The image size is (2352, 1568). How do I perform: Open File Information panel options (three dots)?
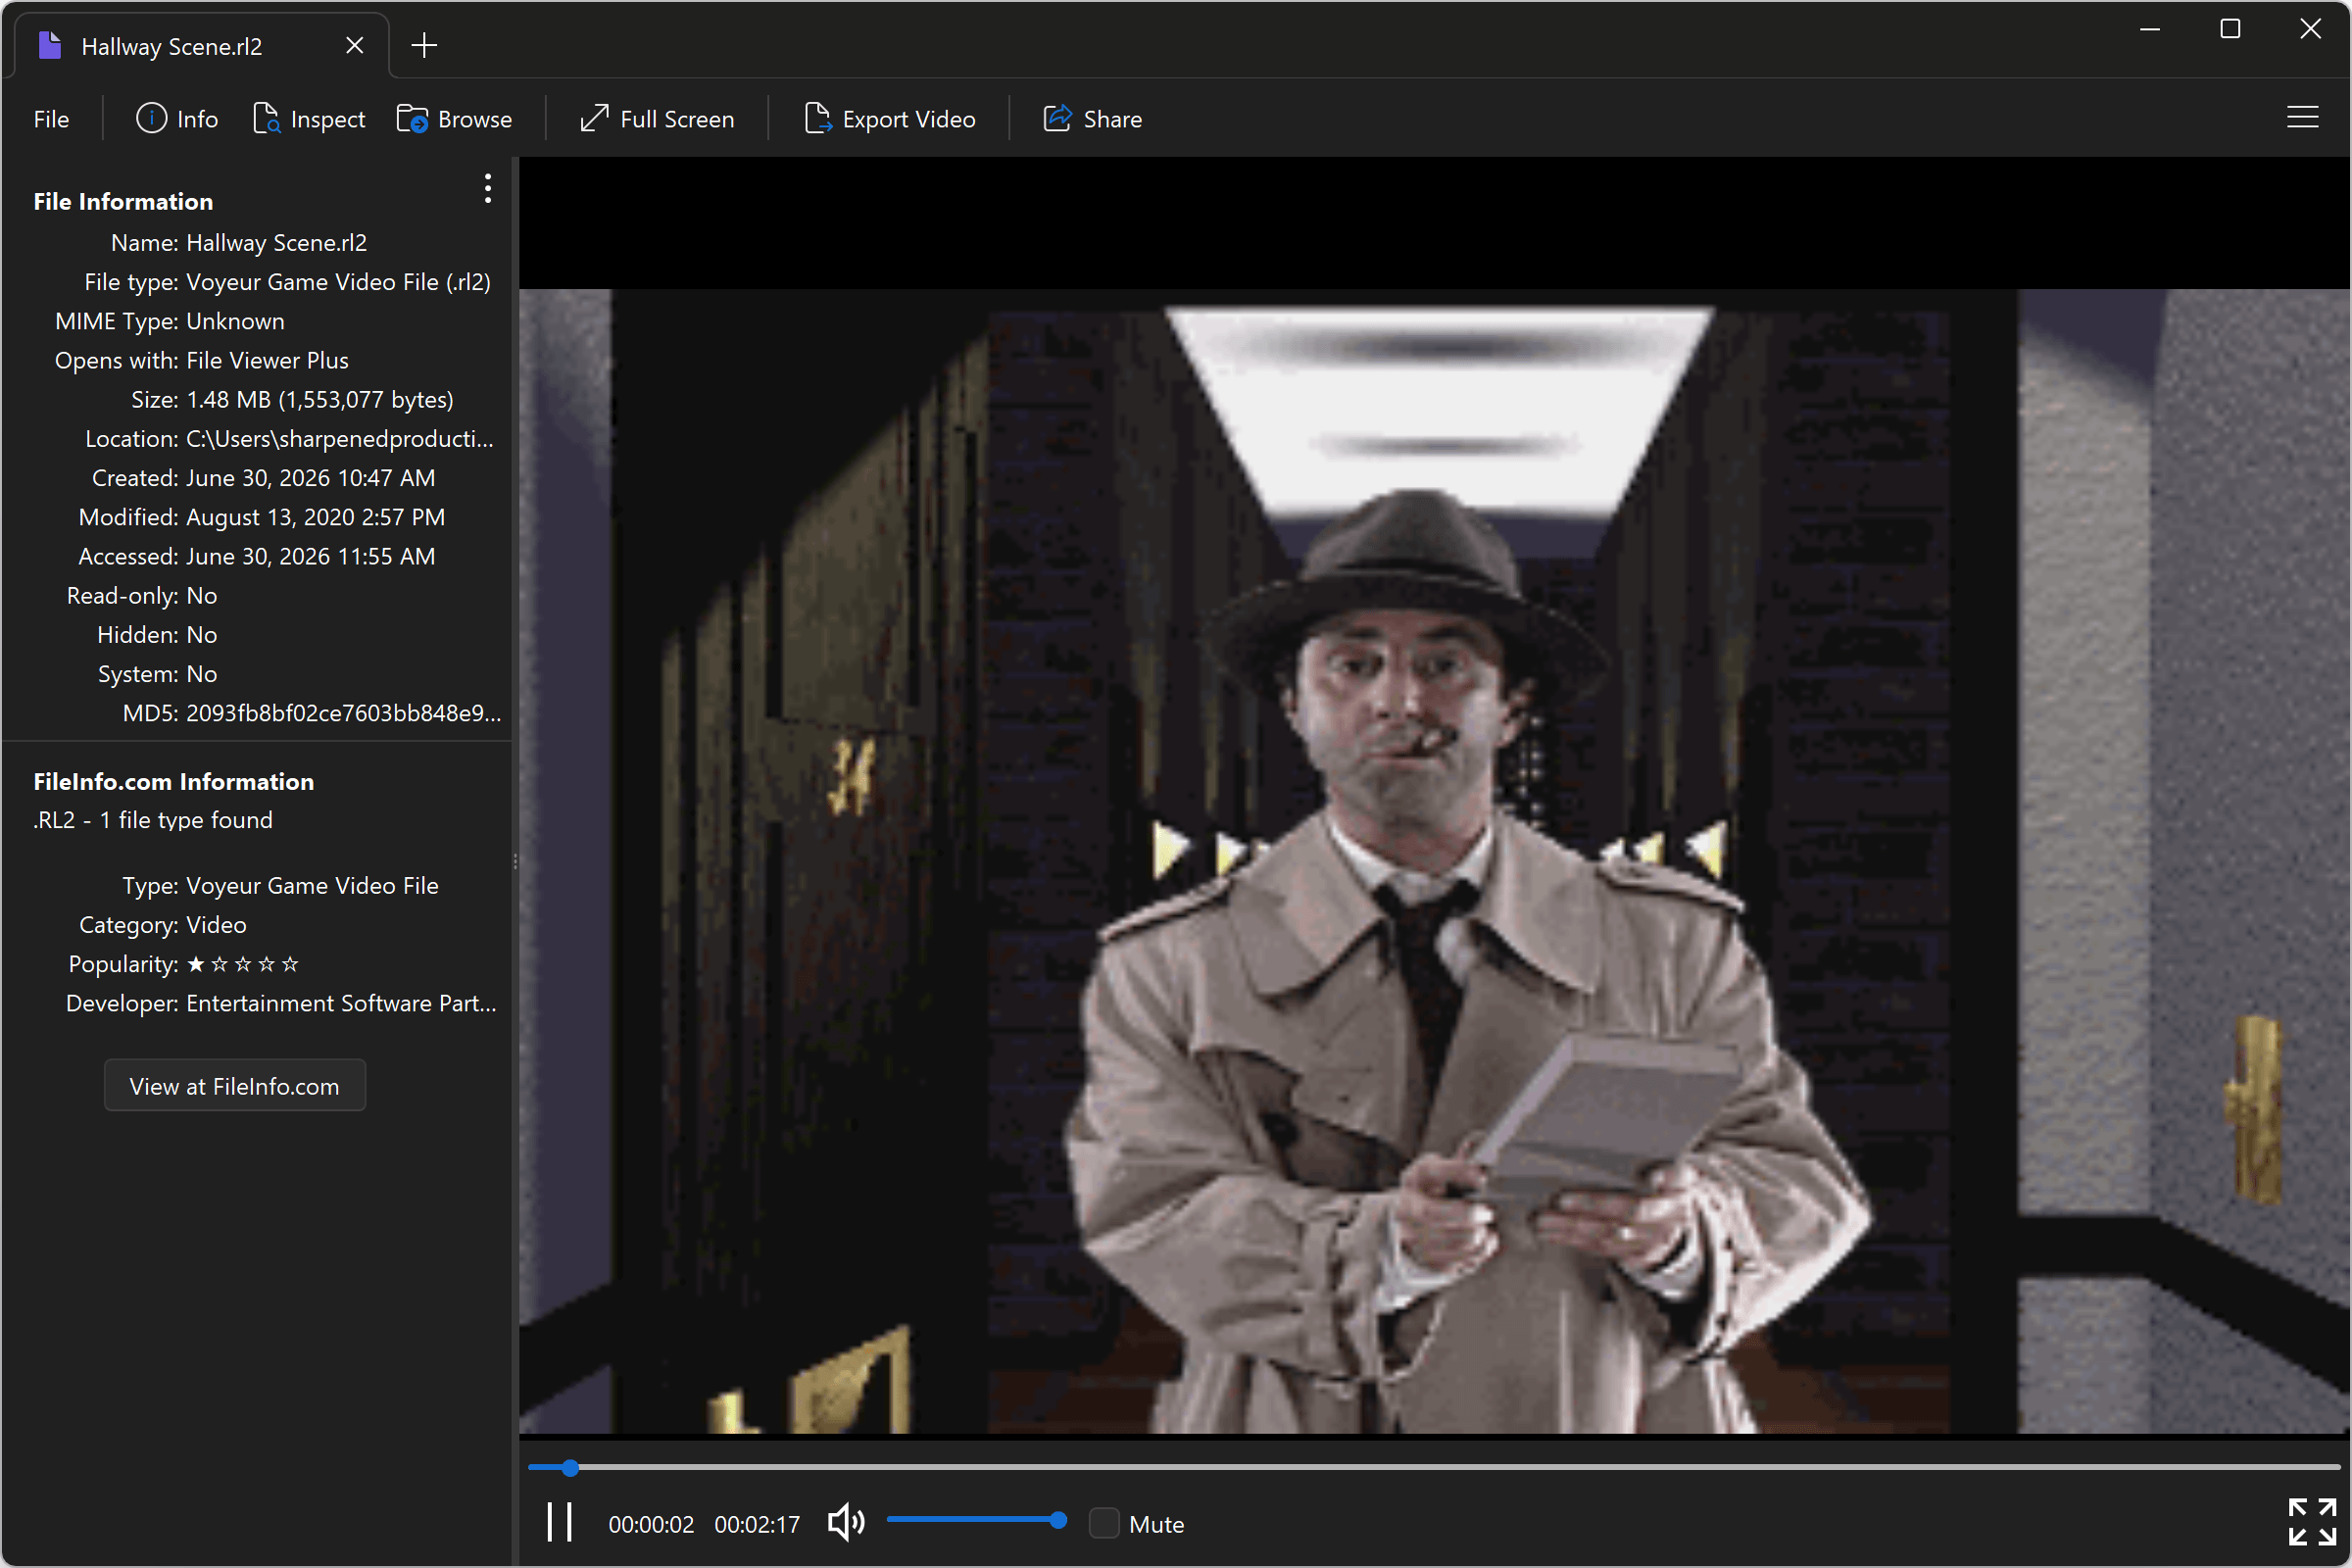488,188
